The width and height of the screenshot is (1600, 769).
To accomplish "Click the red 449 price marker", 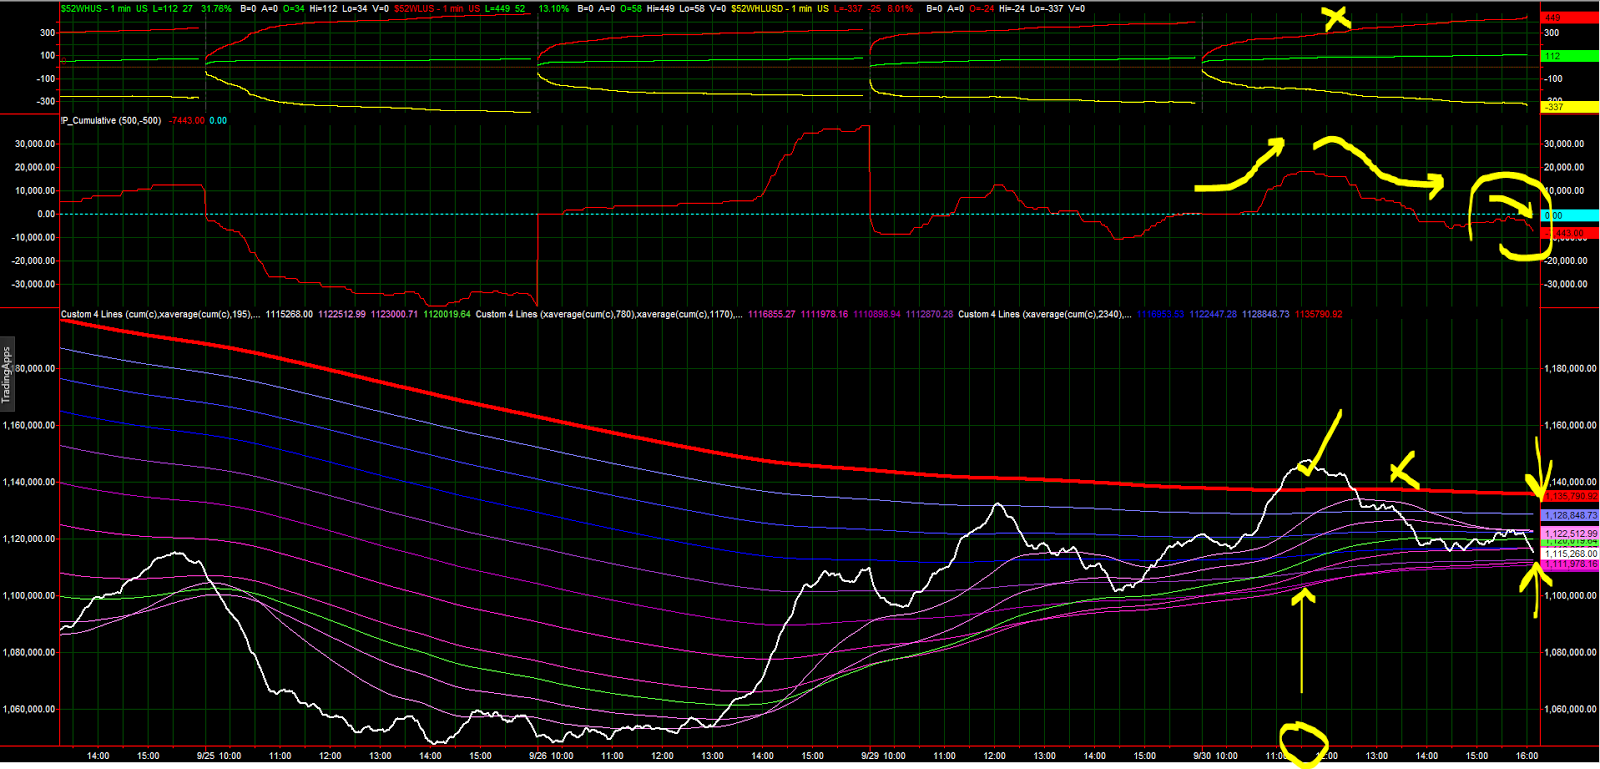I will point(1568,17).
